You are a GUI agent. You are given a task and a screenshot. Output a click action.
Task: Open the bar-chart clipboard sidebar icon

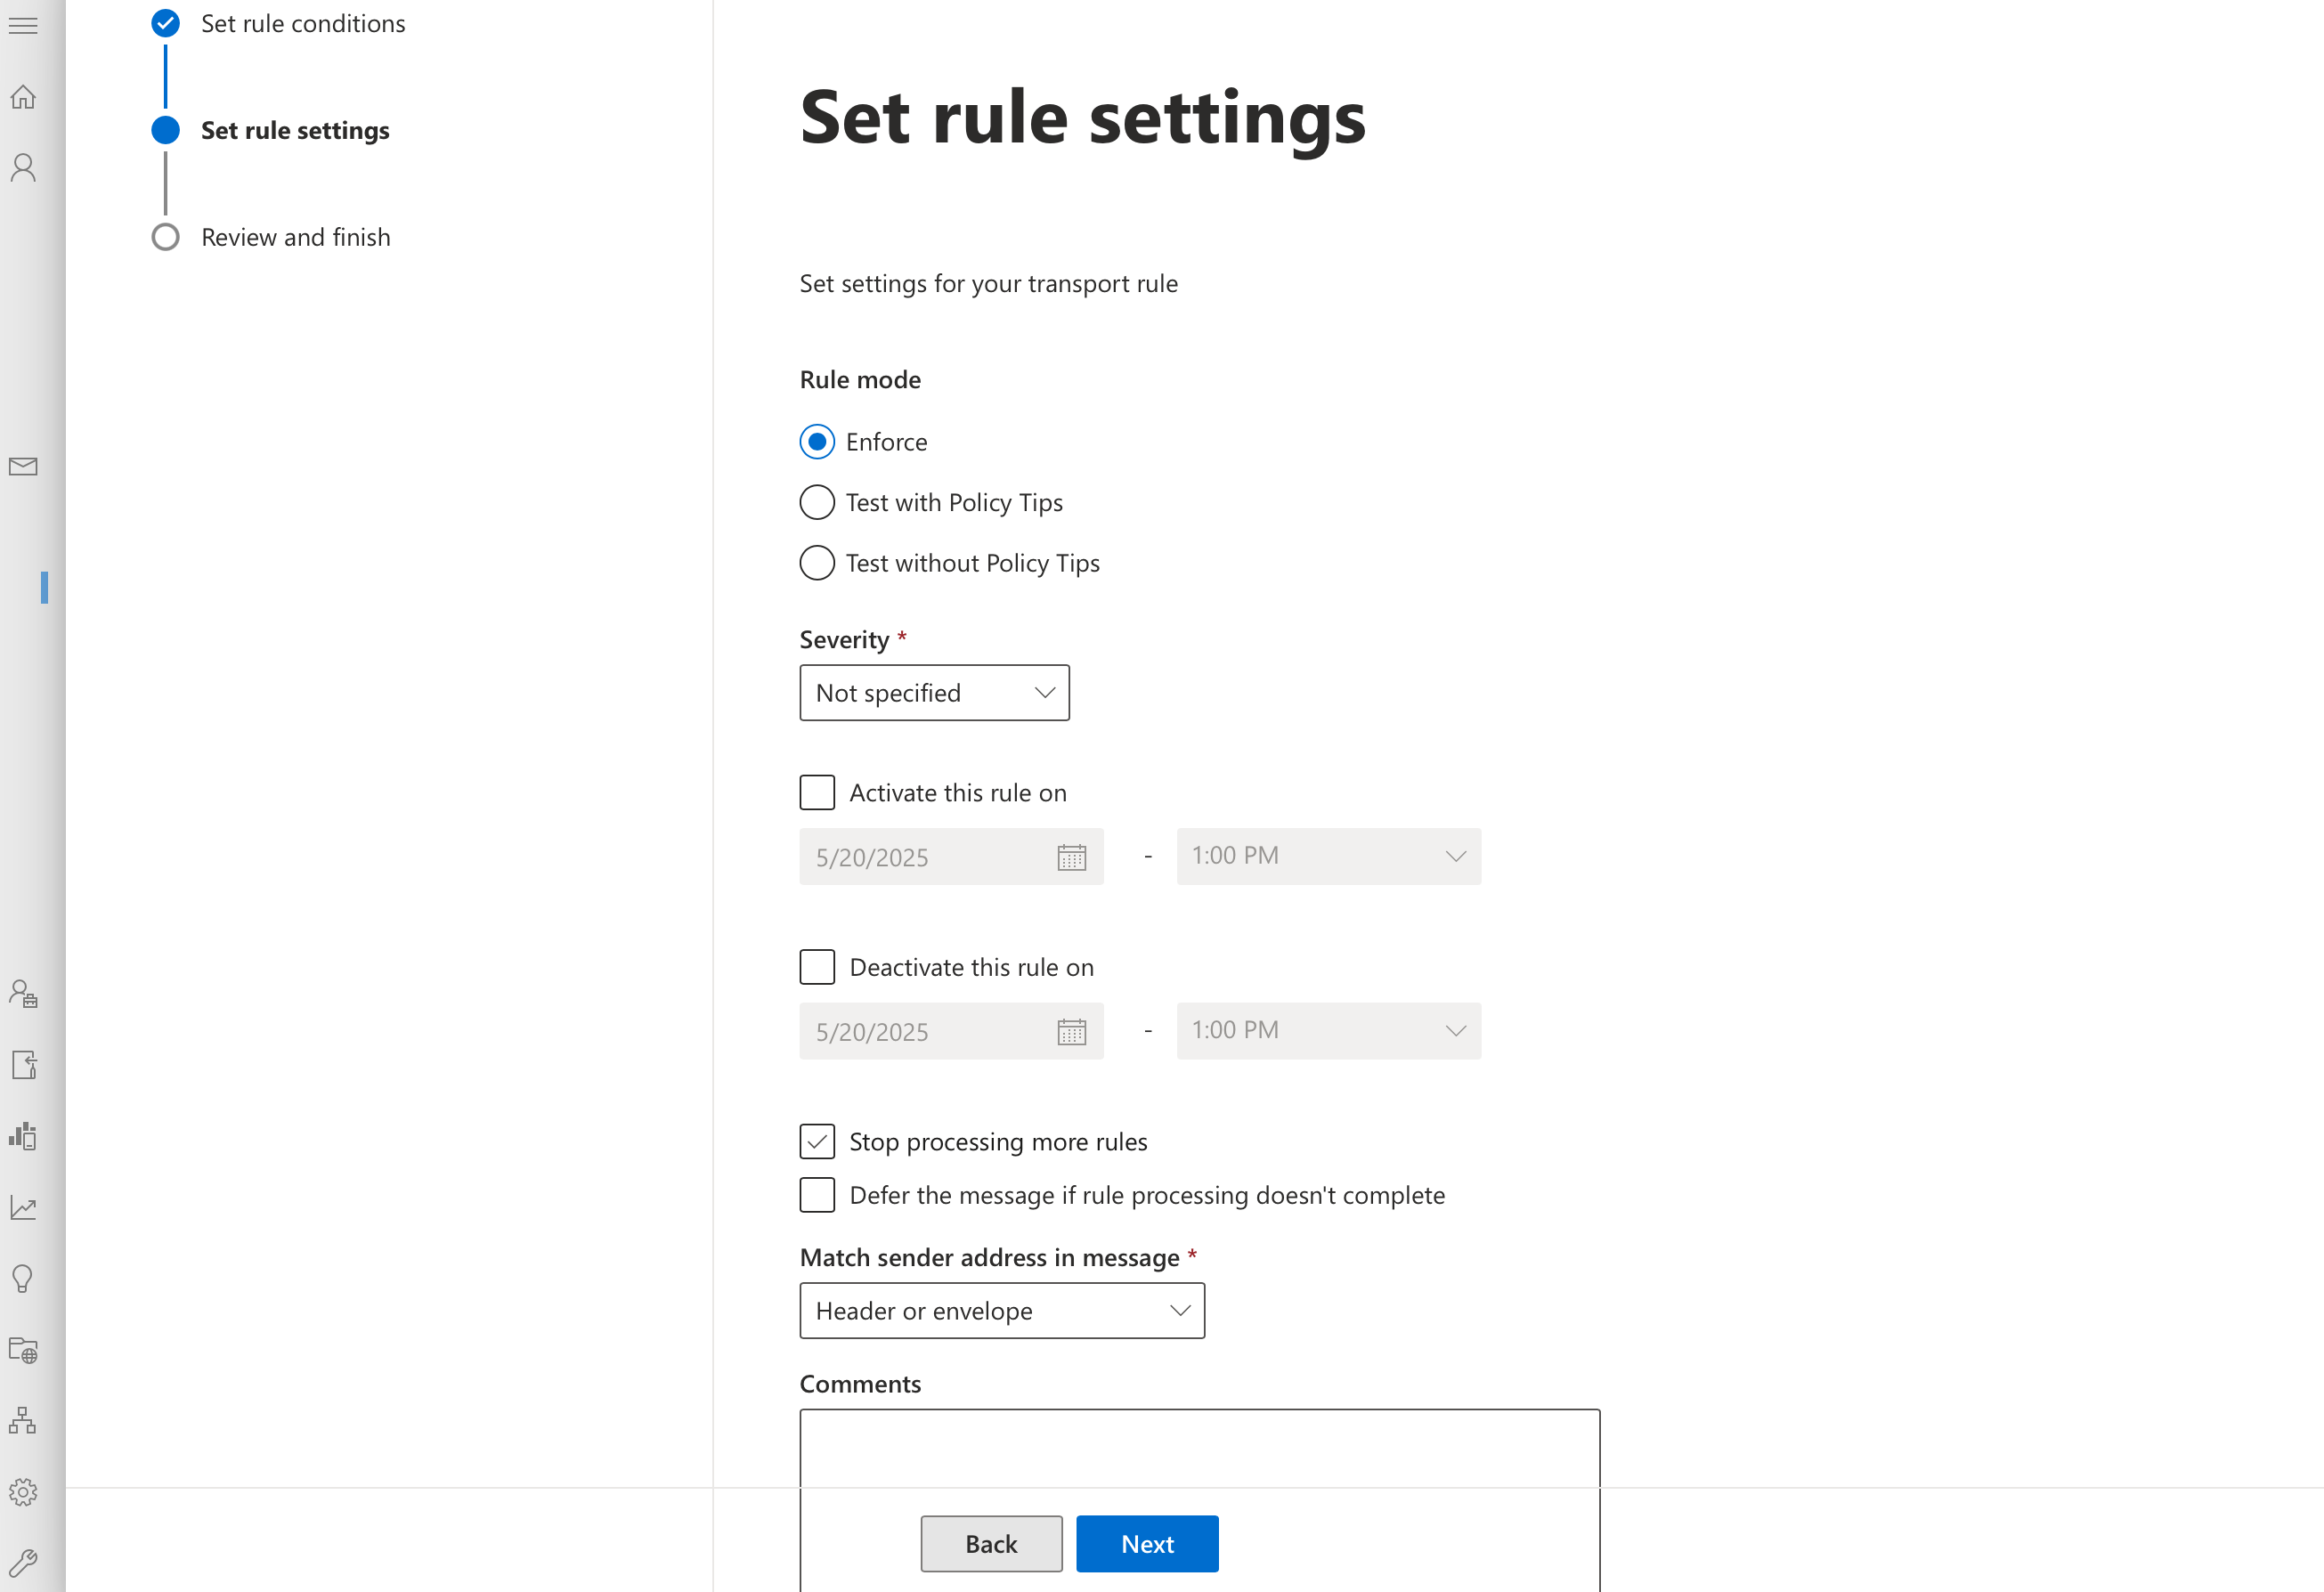(x=23, y=1136)
